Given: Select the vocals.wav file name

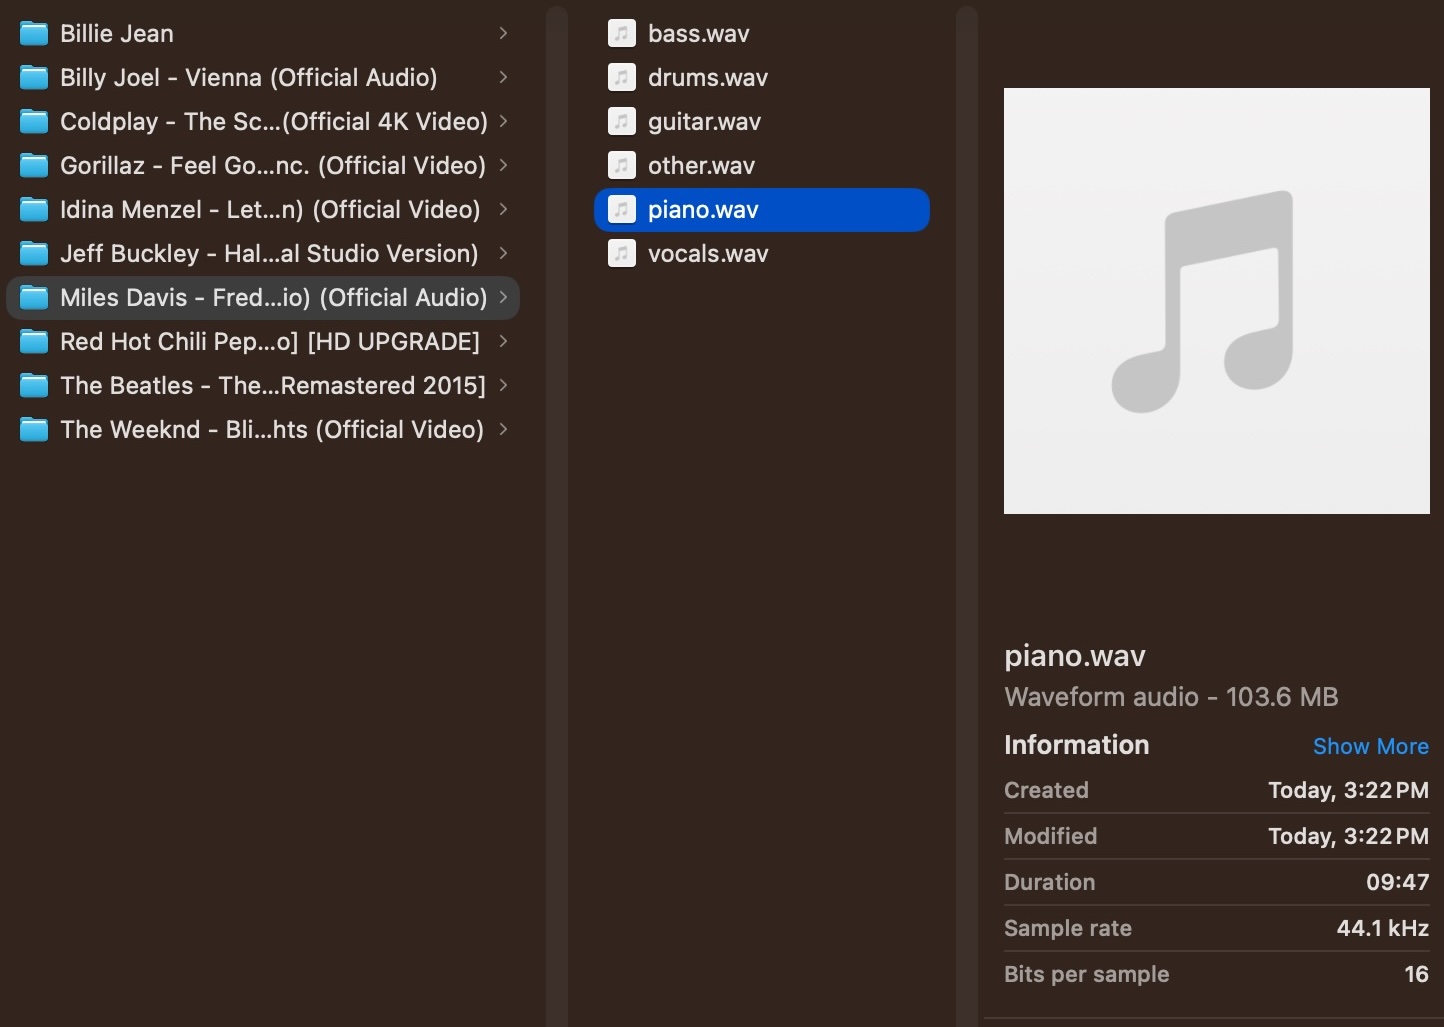Looking at the screenshot, I should click(x=708, y=254).
